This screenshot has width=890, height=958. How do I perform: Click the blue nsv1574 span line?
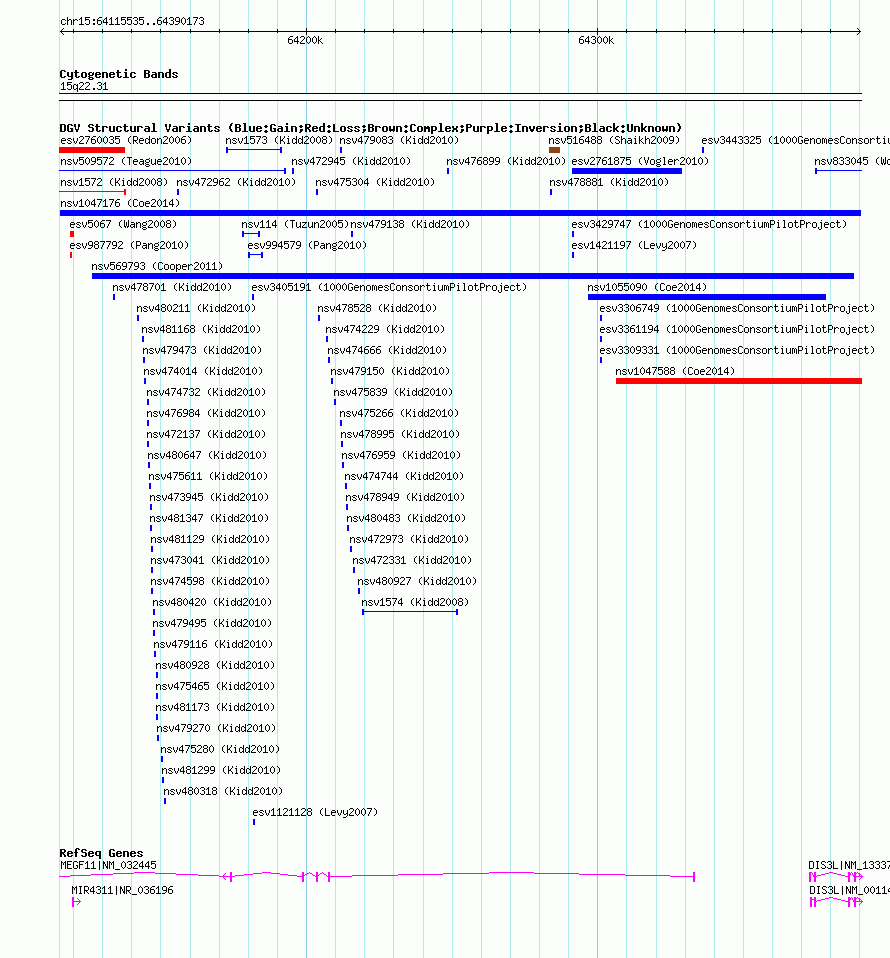point(410,612)
